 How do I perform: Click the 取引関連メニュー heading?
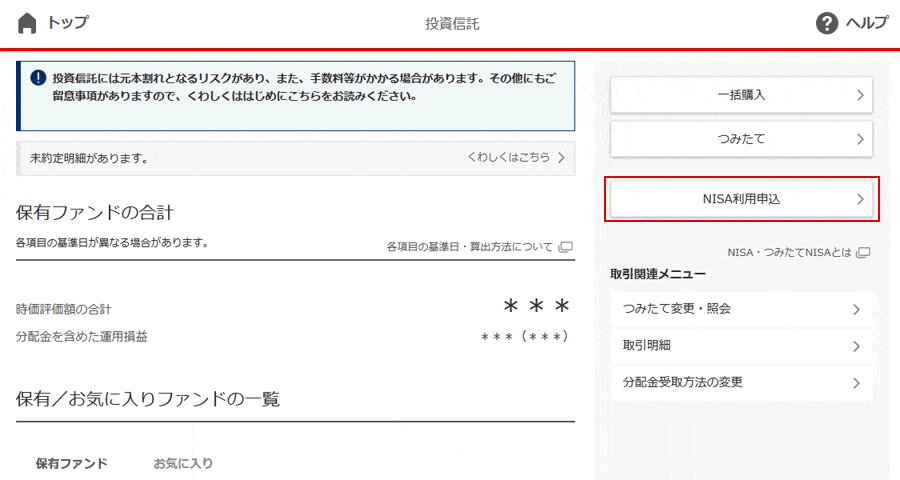658,274
